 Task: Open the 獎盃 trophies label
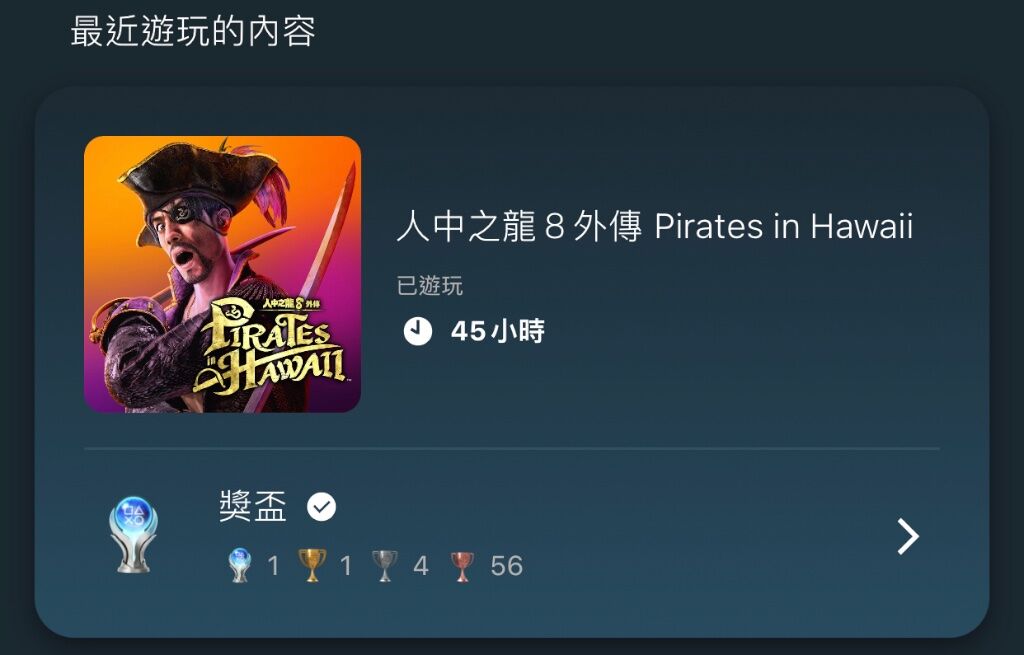click(253, 507)
